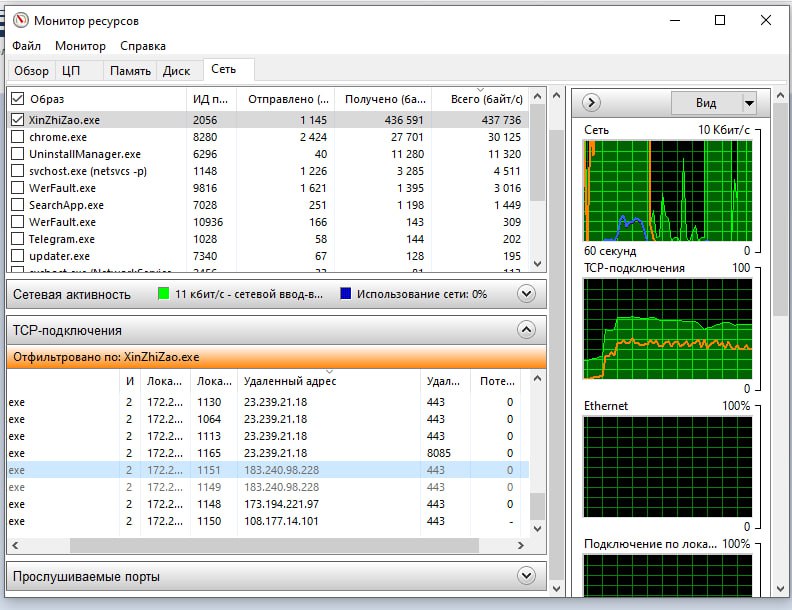Click the TCP list scroll-down arrow
792x610 pixels.
537,529
